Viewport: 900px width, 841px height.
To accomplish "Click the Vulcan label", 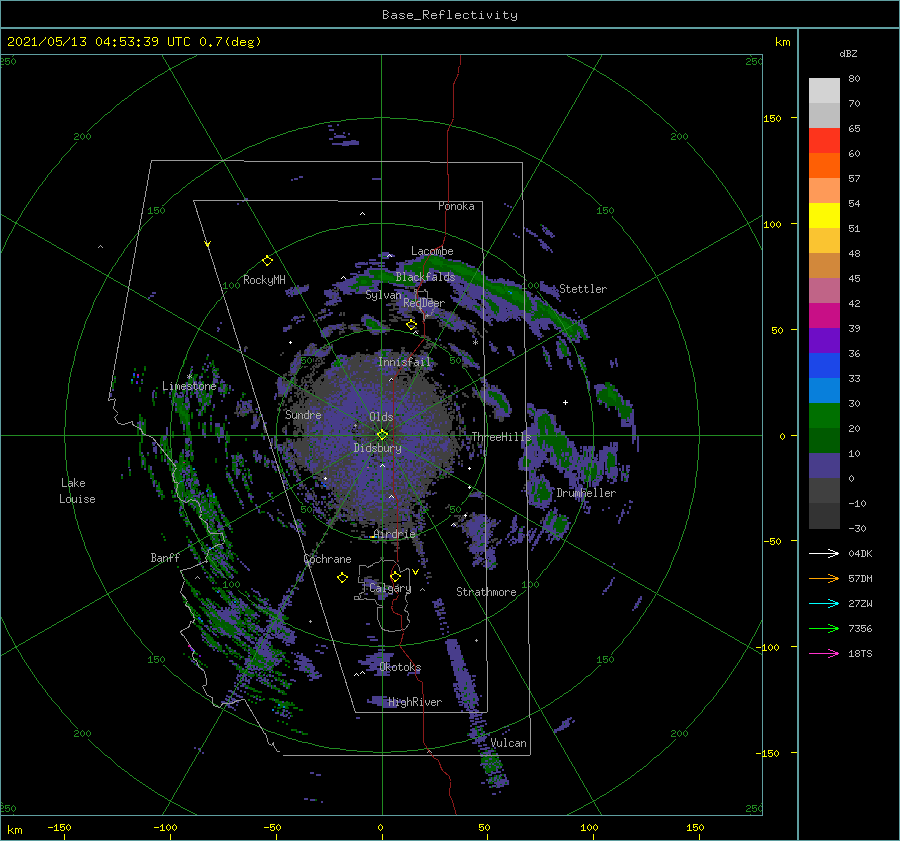I will pyautogui.click(x=508, y=743).
